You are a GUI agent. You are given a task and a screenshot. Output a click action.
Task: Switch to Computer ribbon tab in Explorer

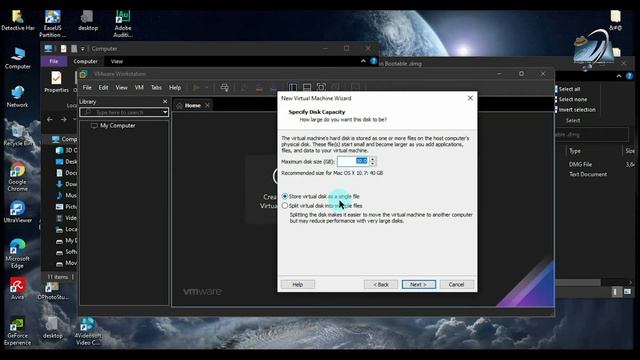click(85, 61)
